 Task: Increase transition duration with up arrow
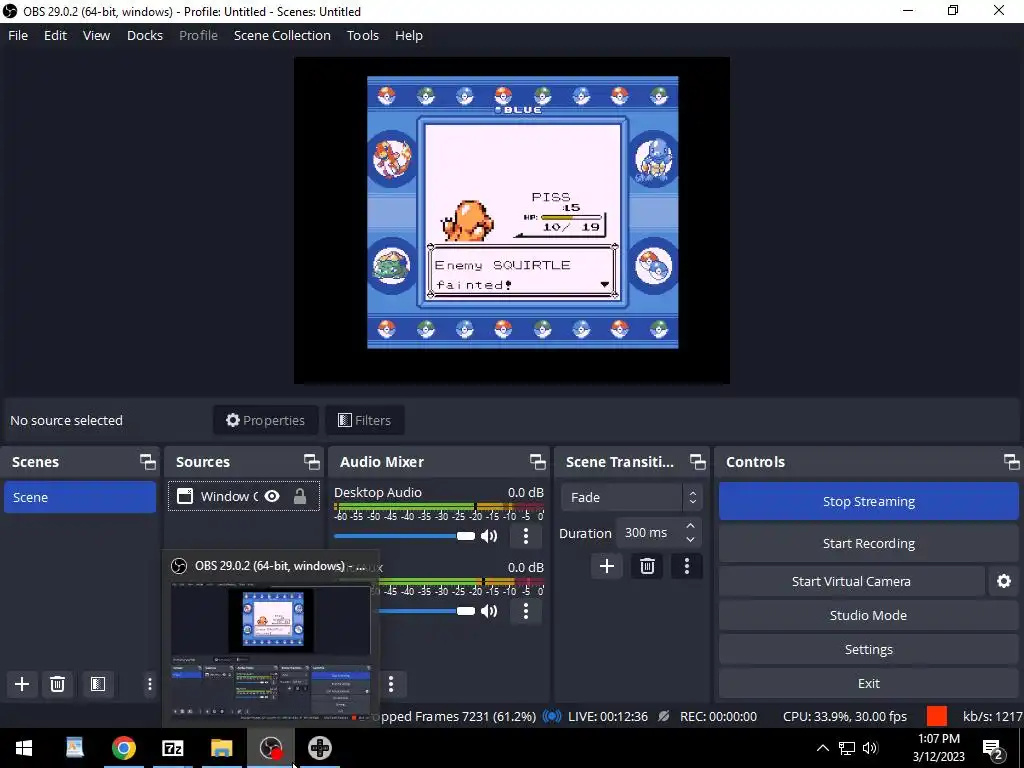(x=690, y=526)
